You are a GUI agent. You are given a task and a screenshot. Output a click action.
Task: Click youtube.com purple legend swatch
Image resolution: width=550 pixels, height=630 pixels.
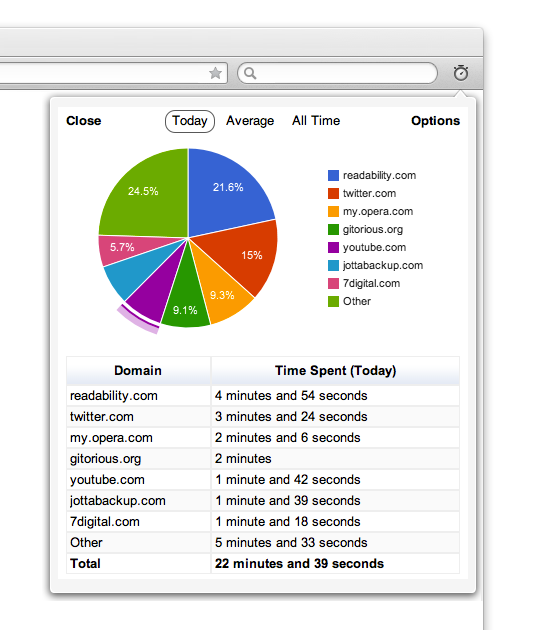click(x=333, y=248)
